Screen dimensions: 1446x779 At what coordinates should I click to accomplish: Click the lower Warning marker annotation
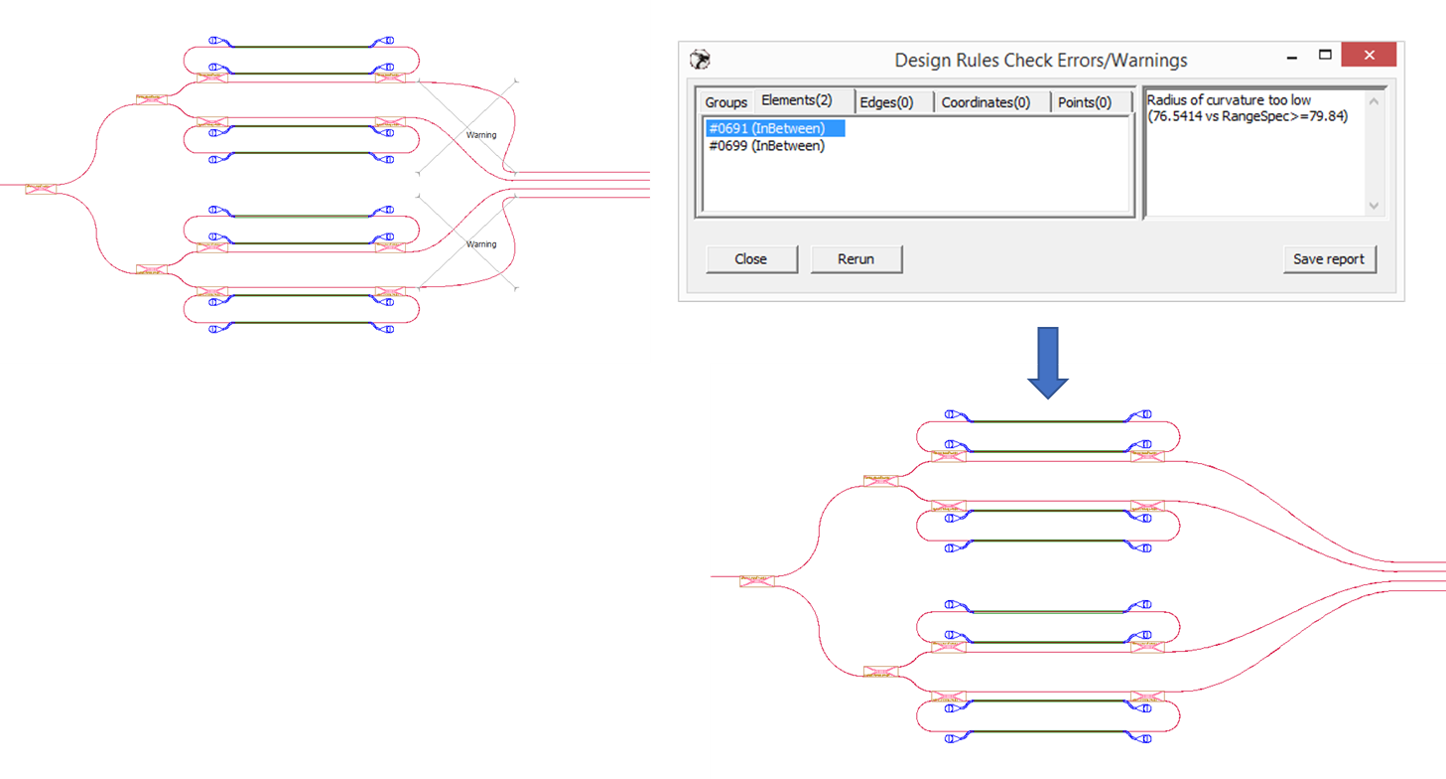(482, 243)
